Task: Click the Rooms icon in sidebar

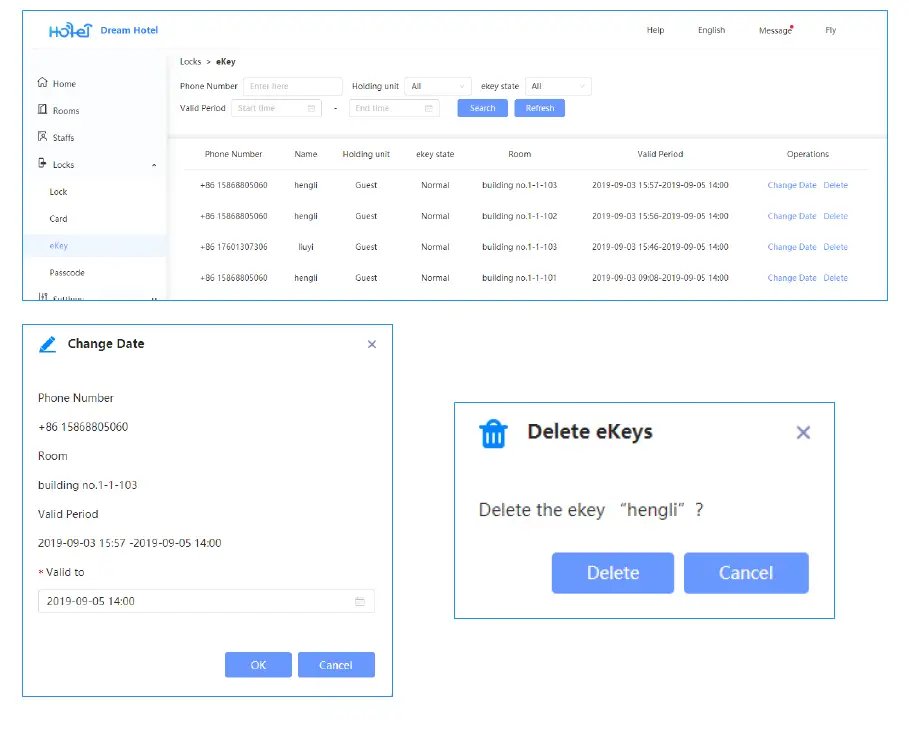Action: (42, 110)
